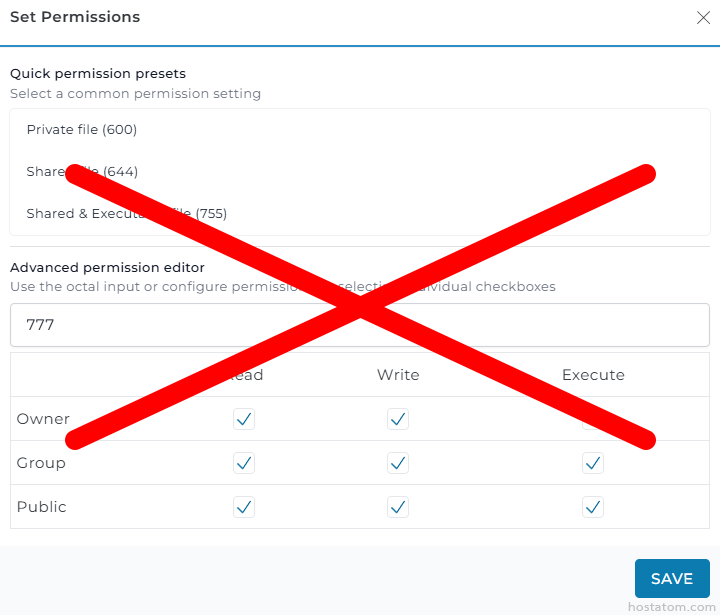Click the Owner row label
The image size is (720, 615).
click(43, 419)
